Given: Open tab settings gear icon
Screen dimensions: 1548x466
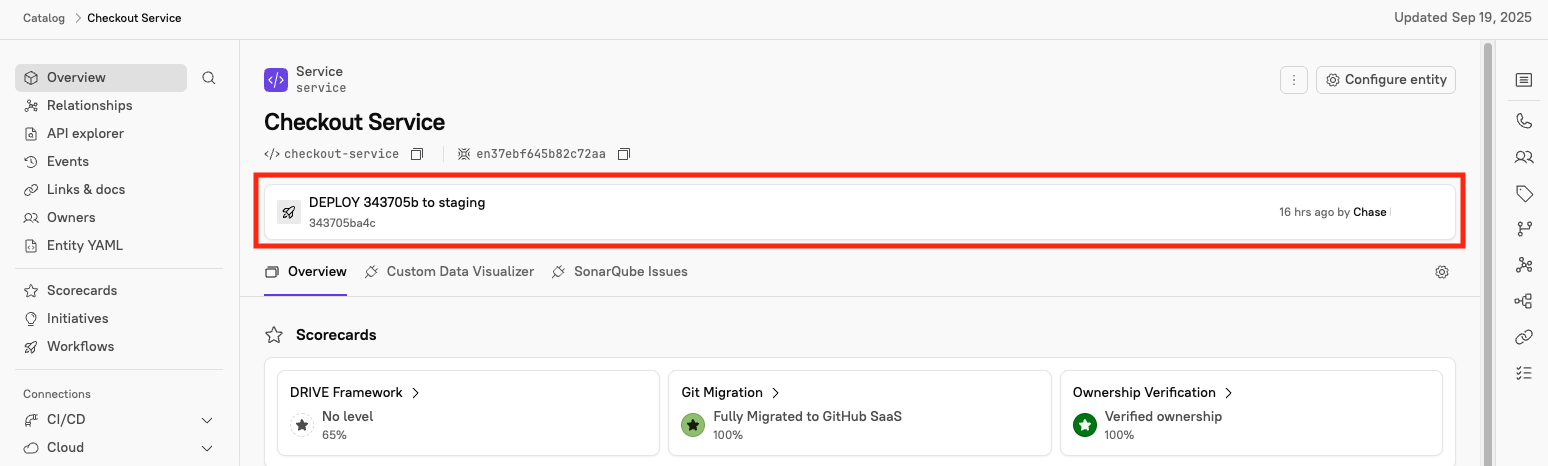Looking at the screenshot, I should pyautogui.click(x=1442, y=272).
